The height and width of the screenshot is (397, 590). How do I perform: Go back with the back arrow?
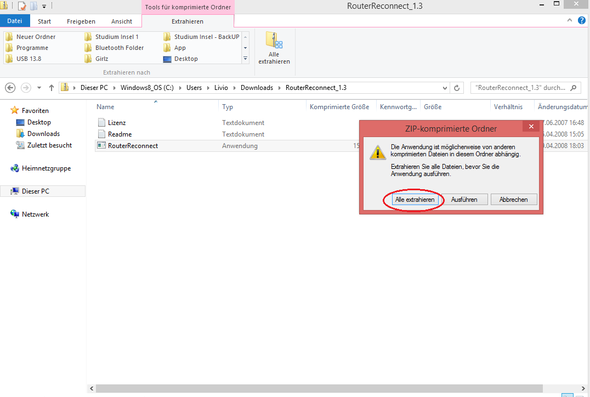pos(10,88)
